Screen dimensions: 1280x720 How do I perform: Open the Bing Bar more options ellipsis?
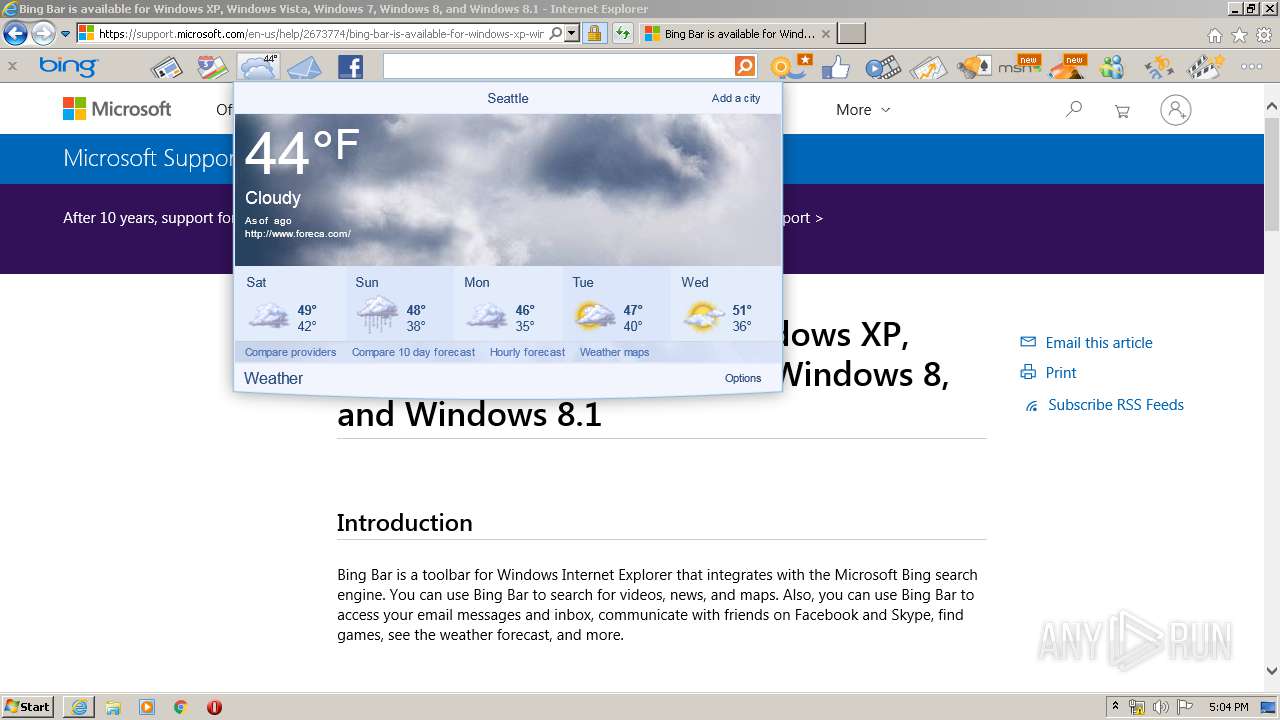[x=1251, y=67]
